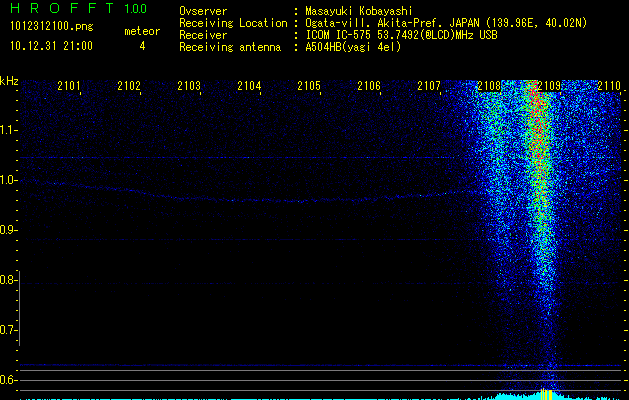This screenshot has height=400, width=629.
Task: Click the 0.8 kHz frequency label
Action: coord(8,280)
